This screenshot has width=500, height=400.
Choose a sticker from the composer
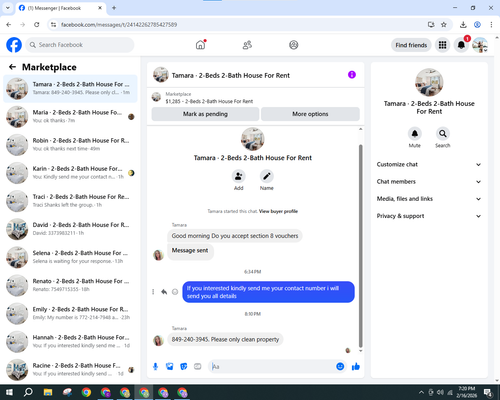184,367
